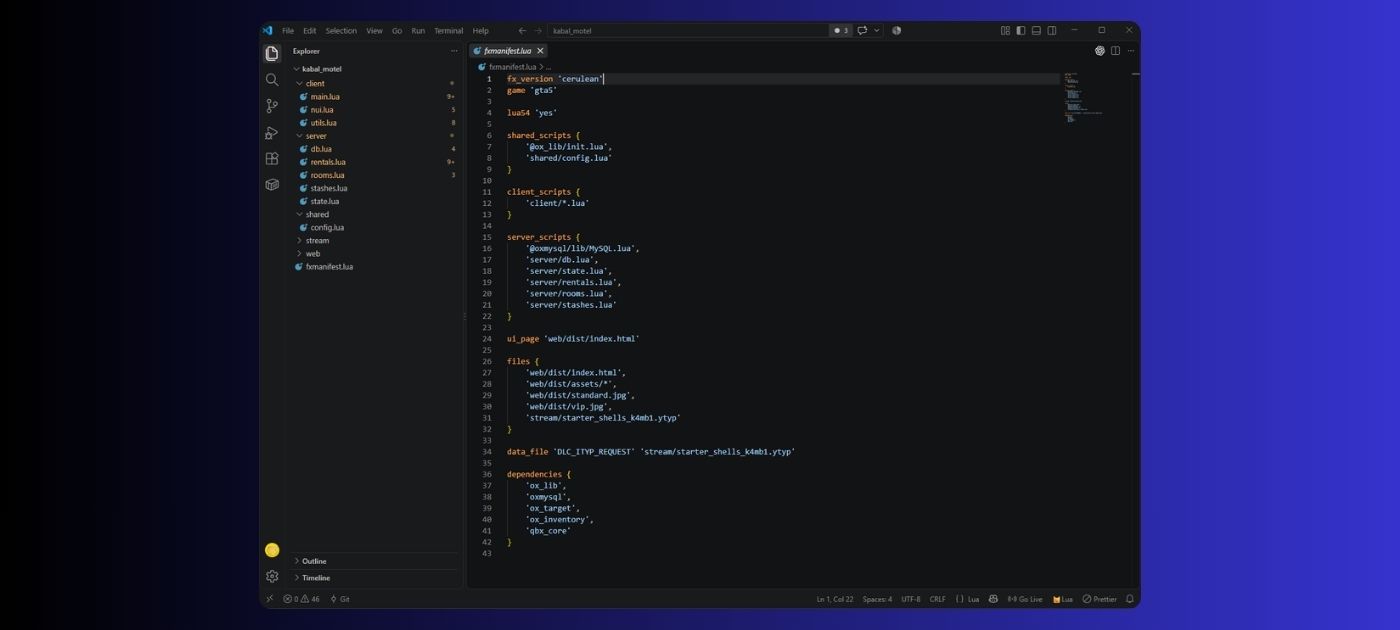Collapse the server folder
This screenshot has width=1400, height=630.
pyautogui.click(x=376, y=136)
